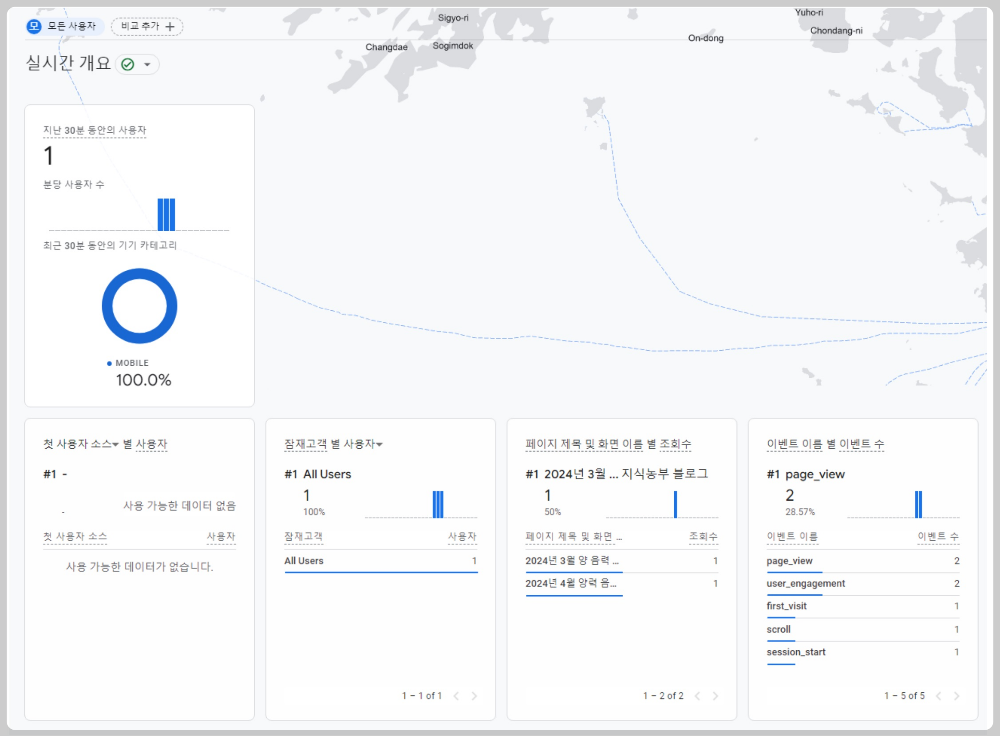The width and height of the screenshot is (1000, 736).
Task: Go to previous page in page views card
Action: point(697,696)
